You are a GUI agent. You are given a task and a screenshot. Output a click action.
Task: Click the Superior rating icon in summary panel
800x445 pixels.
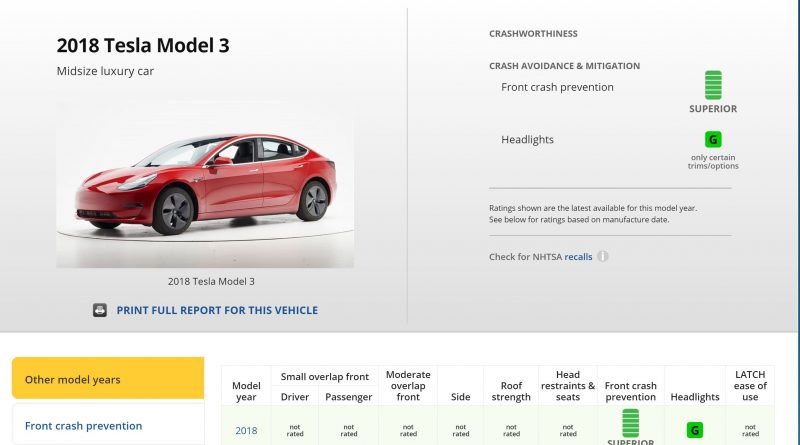pyautogui.click(x=713, y=85)
